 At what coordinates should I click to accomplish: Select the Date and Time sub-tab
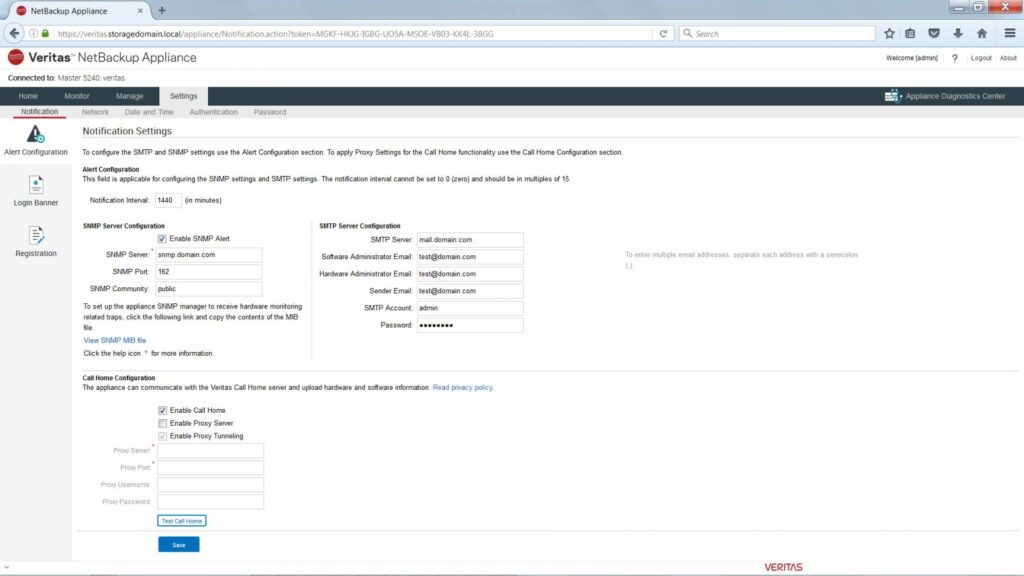(149, 112)
